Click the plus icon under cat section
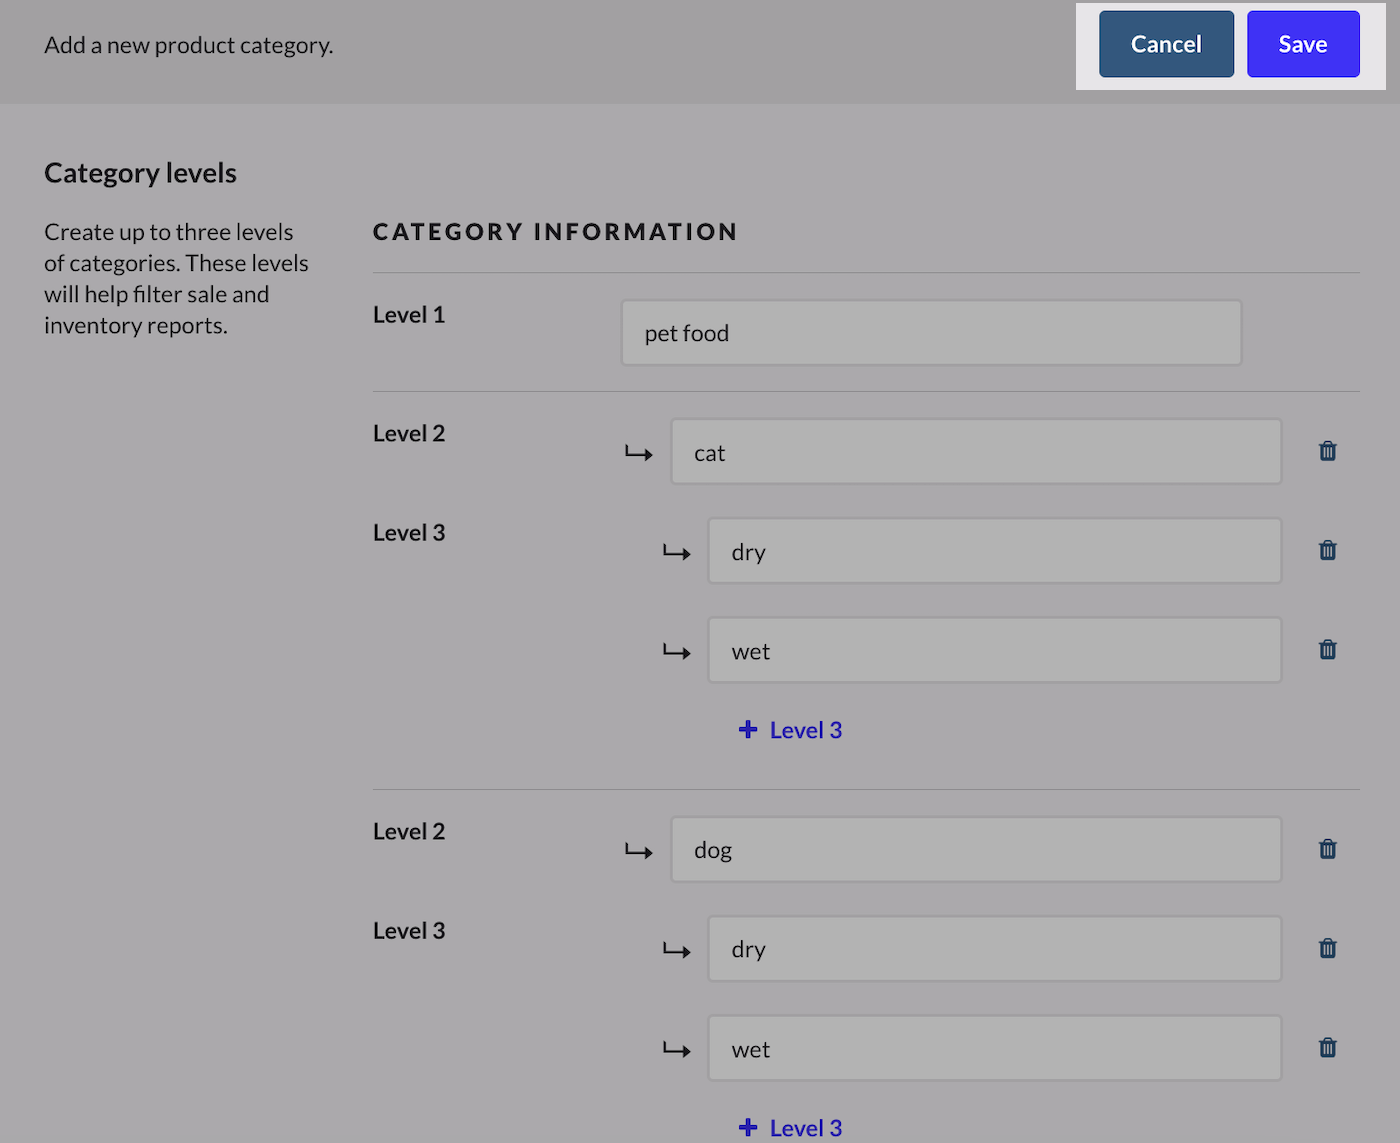The width and height of the screenshot is (1400, 1143). point(748,729)
